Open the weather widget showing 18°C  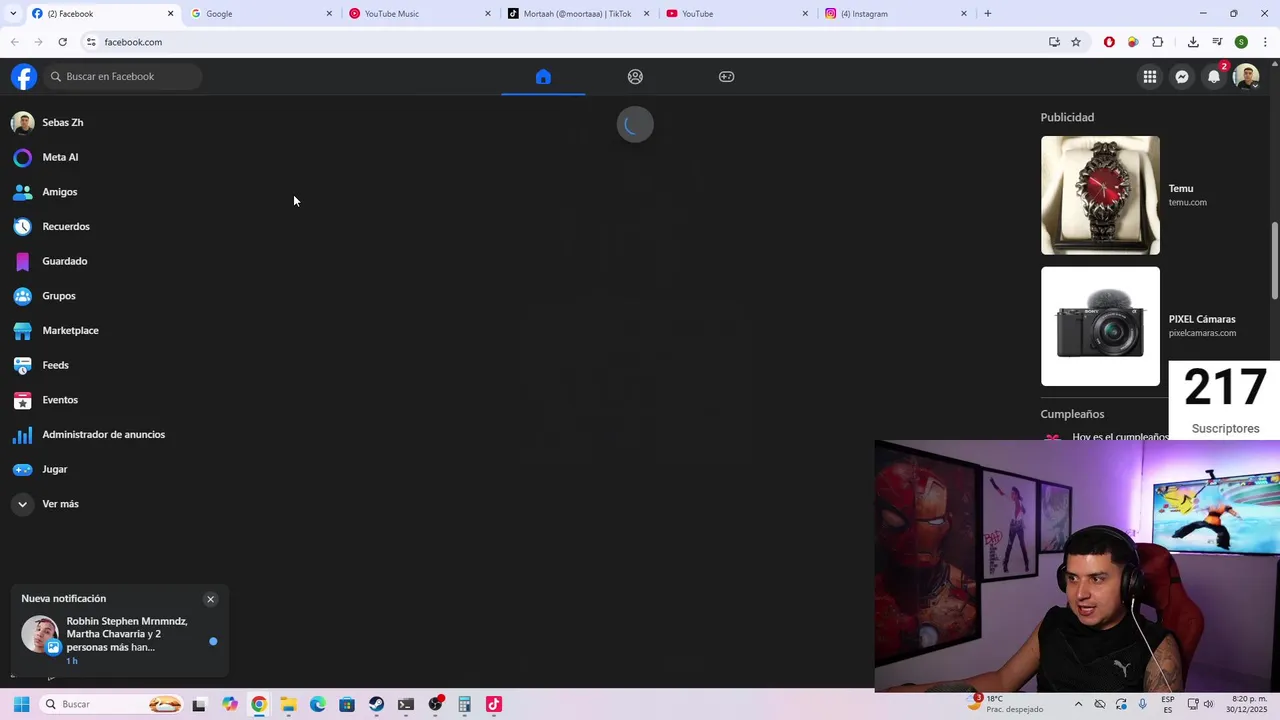(x=1005, y=704)
